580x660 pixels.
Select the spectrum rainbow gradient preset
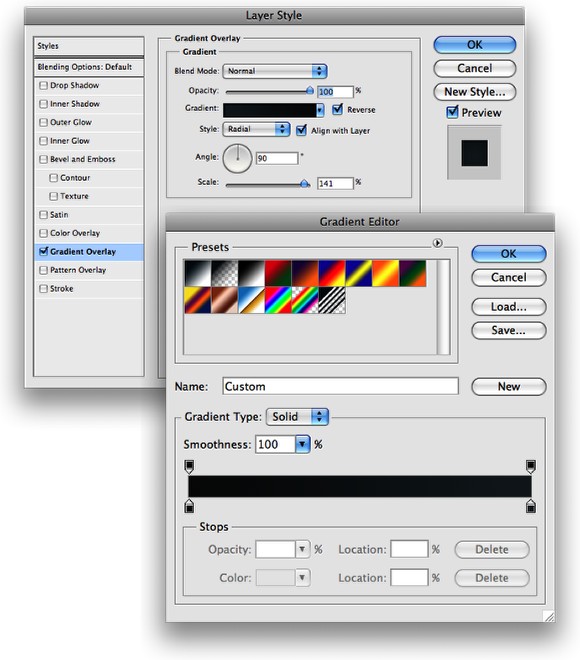pos(279,300)
